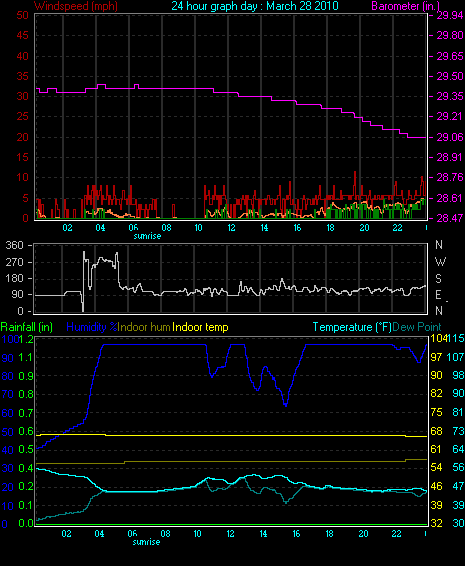Image resolution: width=465 pixels, height=566 pixels.
Task: Click the 24 hour graph day title
Action: [x=255, y=6]
